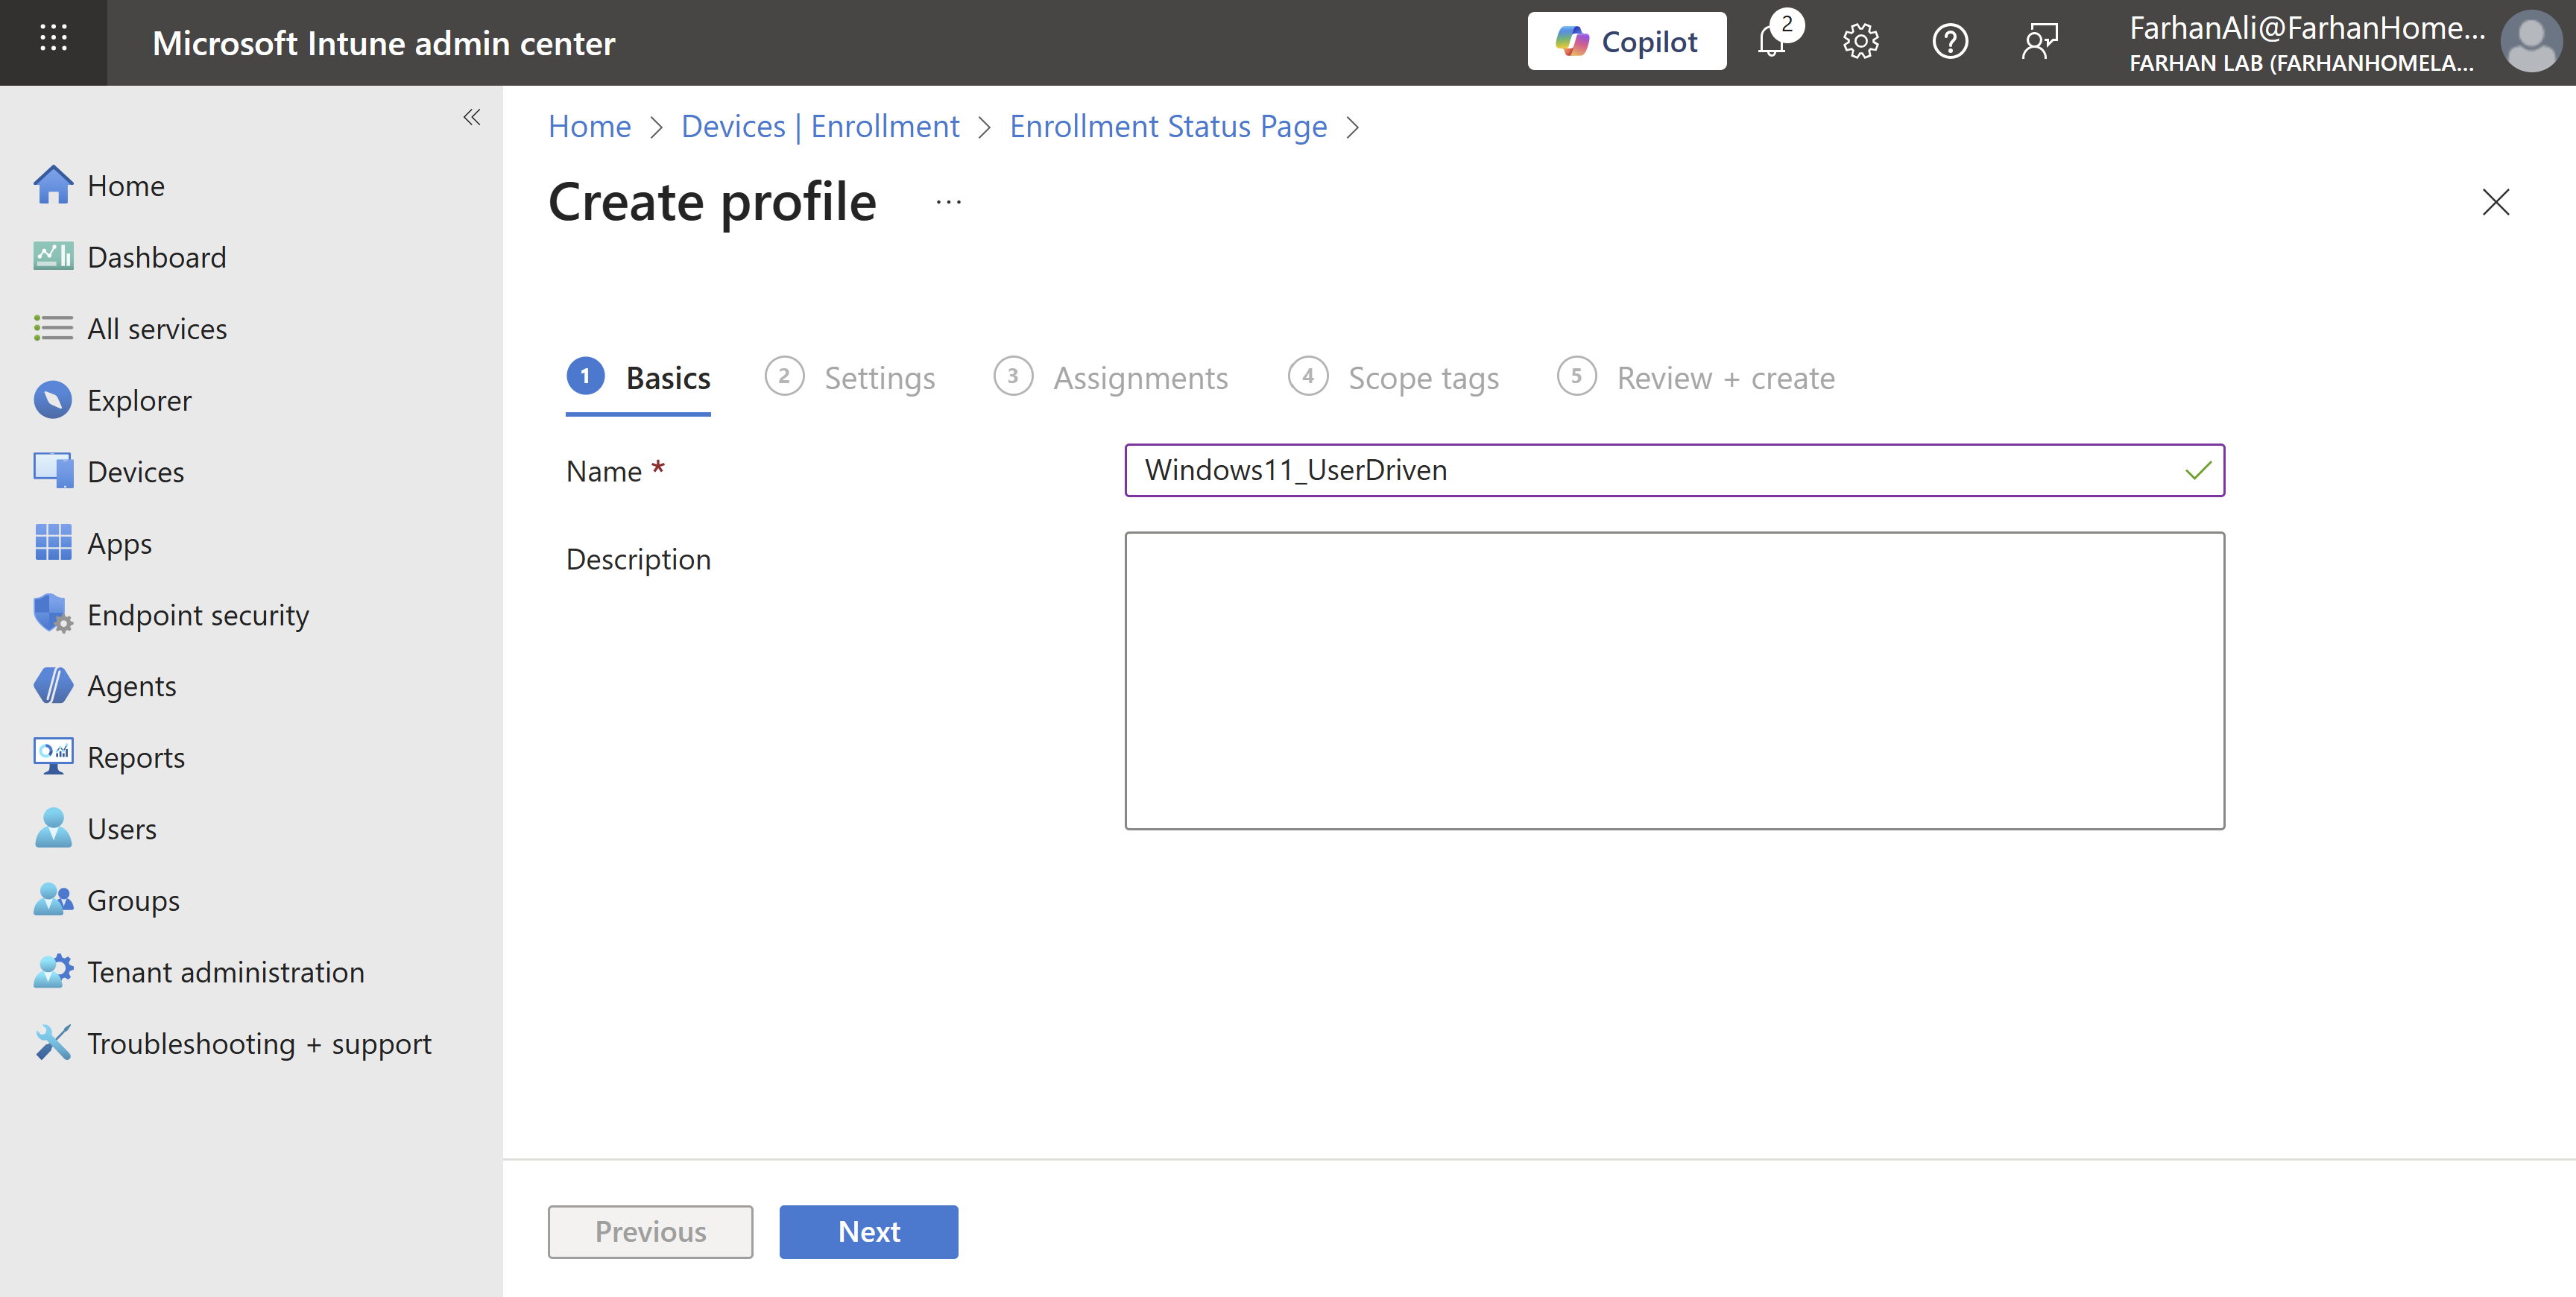The image size is (2576, 1297).
Task: Open the app launcher waffle icon
Action: [x=53, y=41]
